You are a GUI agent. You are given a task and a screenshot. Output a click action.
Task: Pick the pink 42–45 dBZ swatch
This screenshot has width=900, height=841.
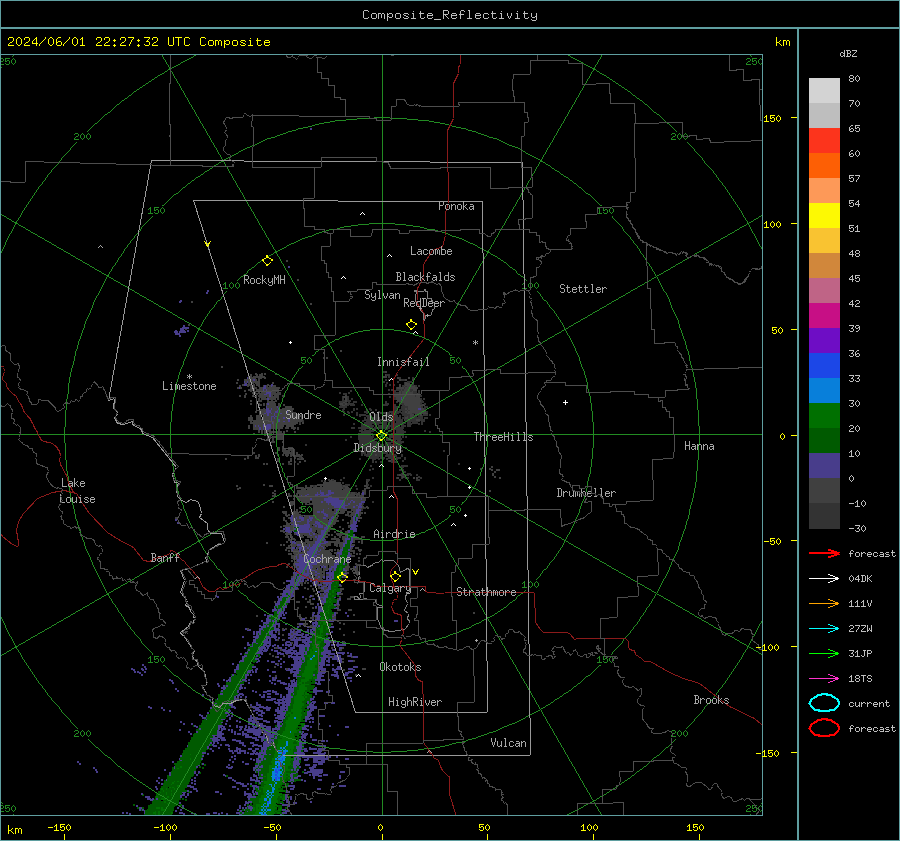point(824,291)
